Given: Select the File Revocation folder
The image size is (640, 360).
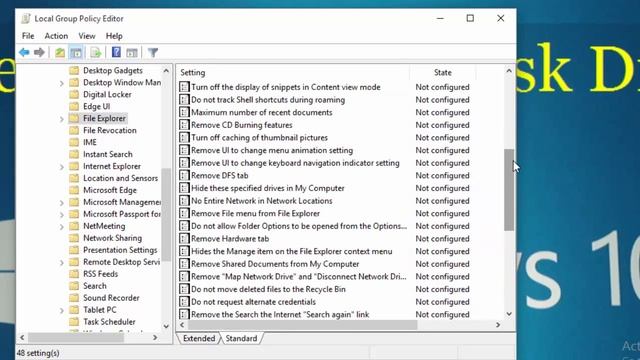Looking at the screenshot, I should [109, 131].
